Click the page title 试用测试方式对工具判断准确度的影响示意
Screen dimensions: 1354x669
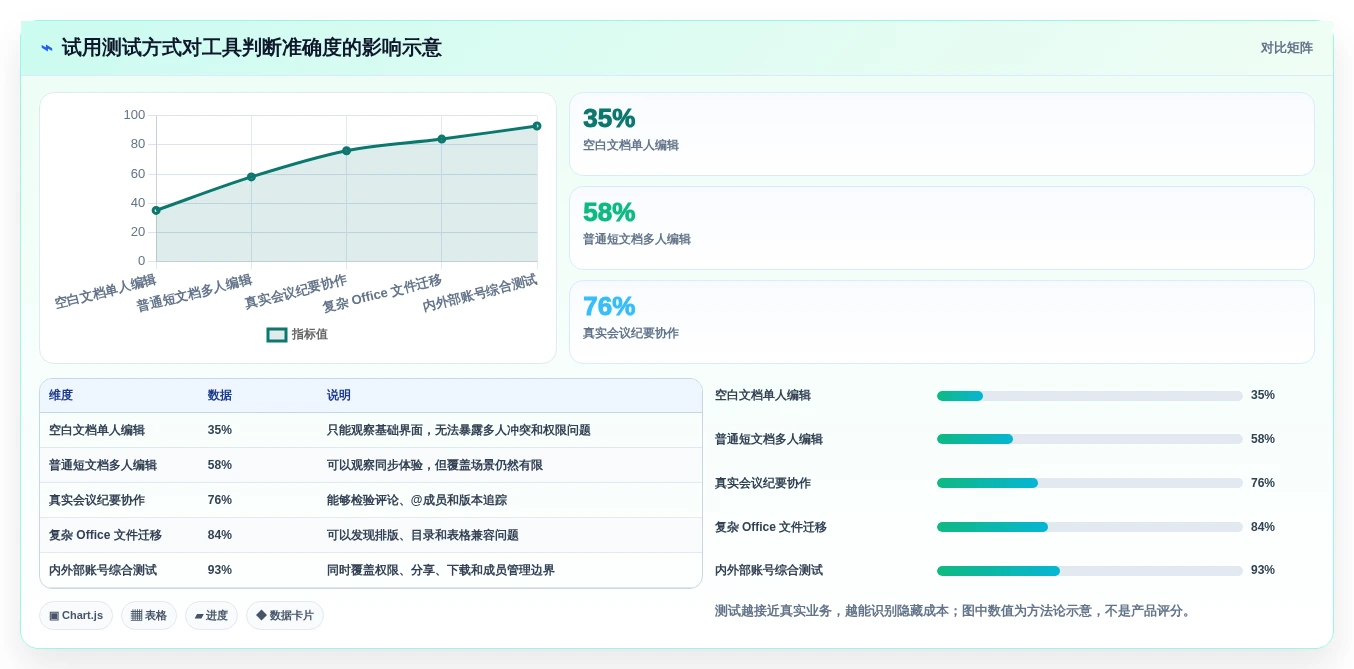tap(251, 48)
